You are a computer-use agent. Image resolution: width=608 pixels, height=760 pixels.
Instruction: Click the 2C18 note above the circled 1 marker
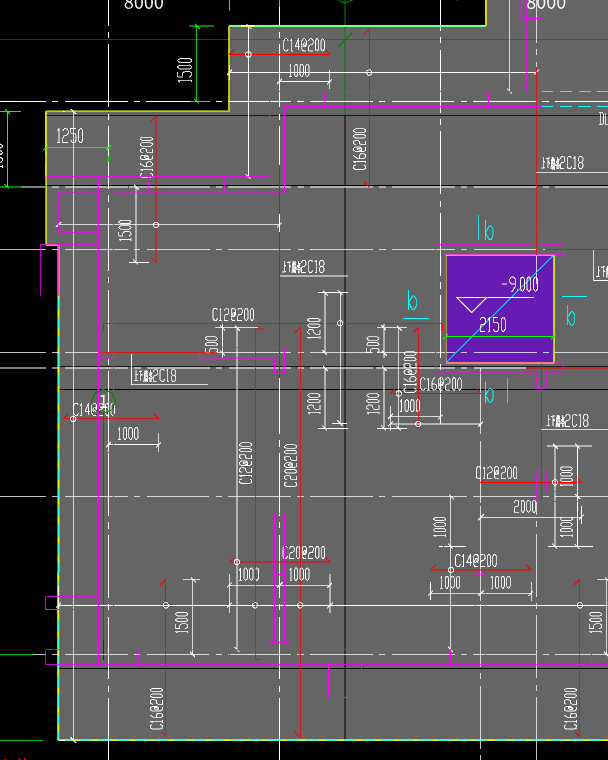(x=155, y=376)
